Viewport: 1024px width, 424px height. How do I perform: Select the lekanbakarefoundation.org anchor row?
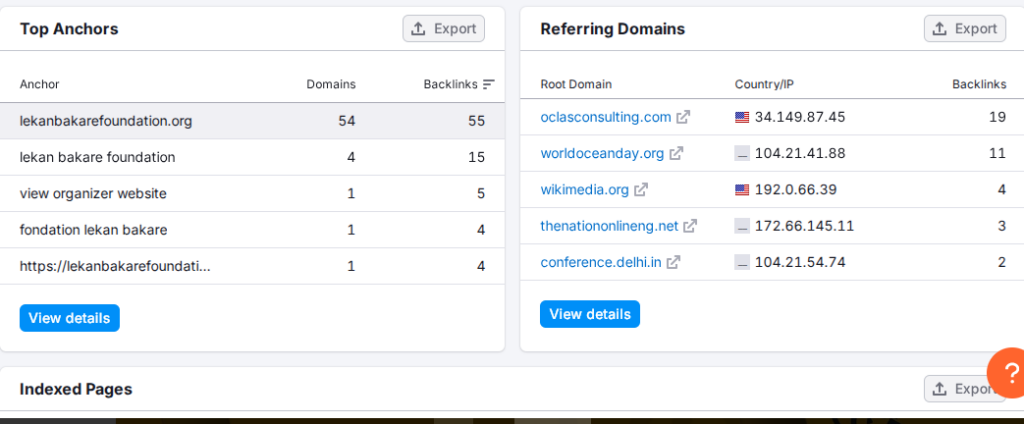tap(252, 121)
